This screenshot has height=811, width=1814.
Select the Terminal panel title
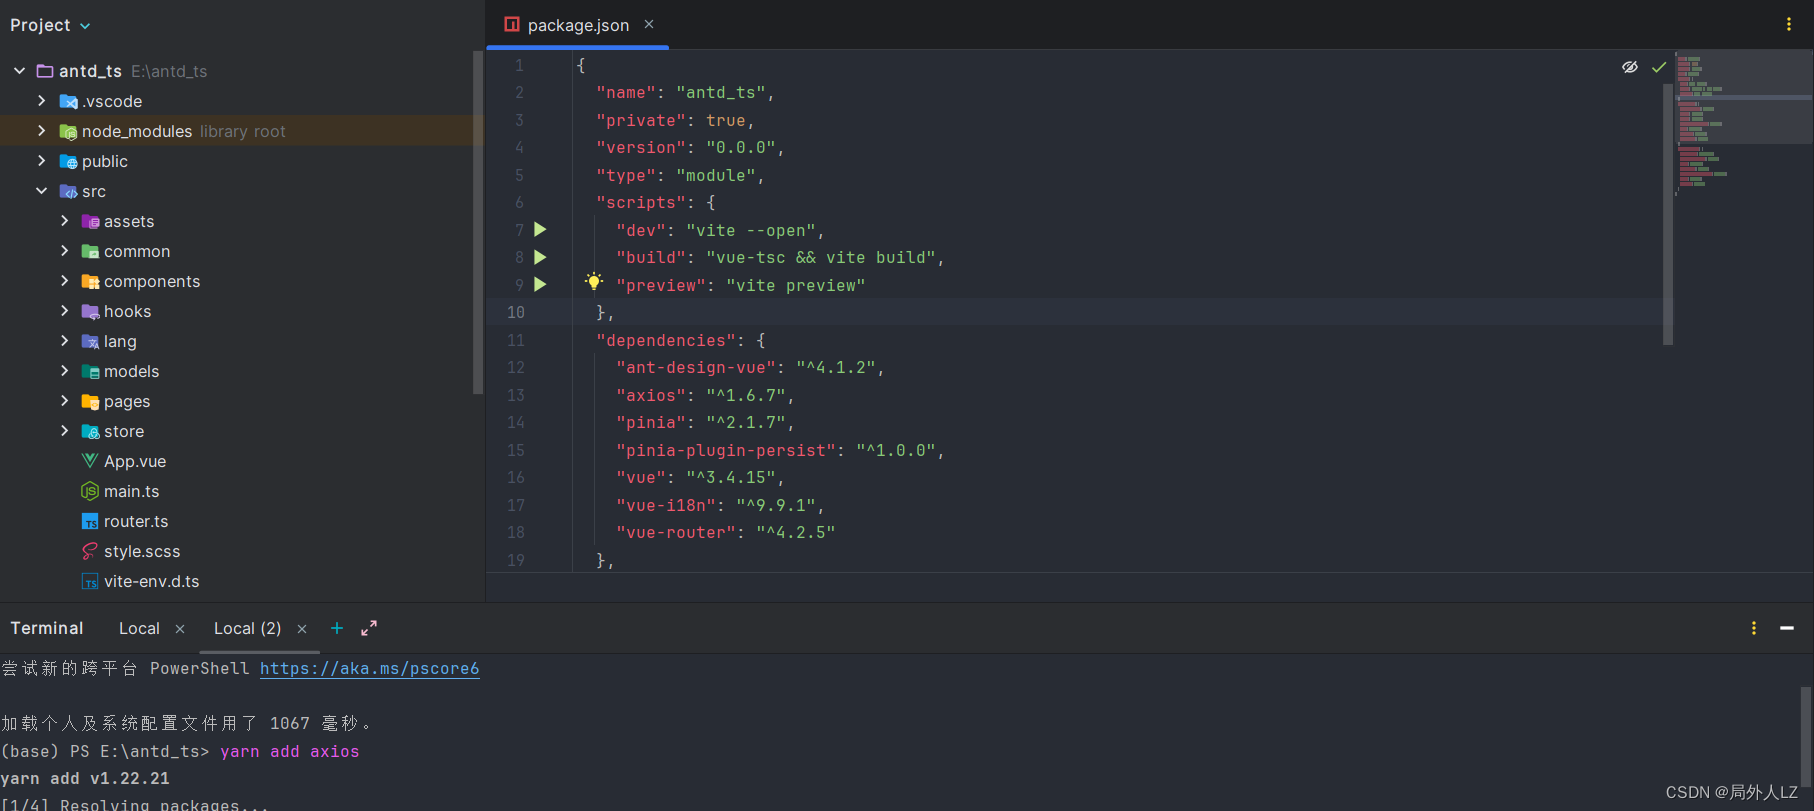coord(46,628)
